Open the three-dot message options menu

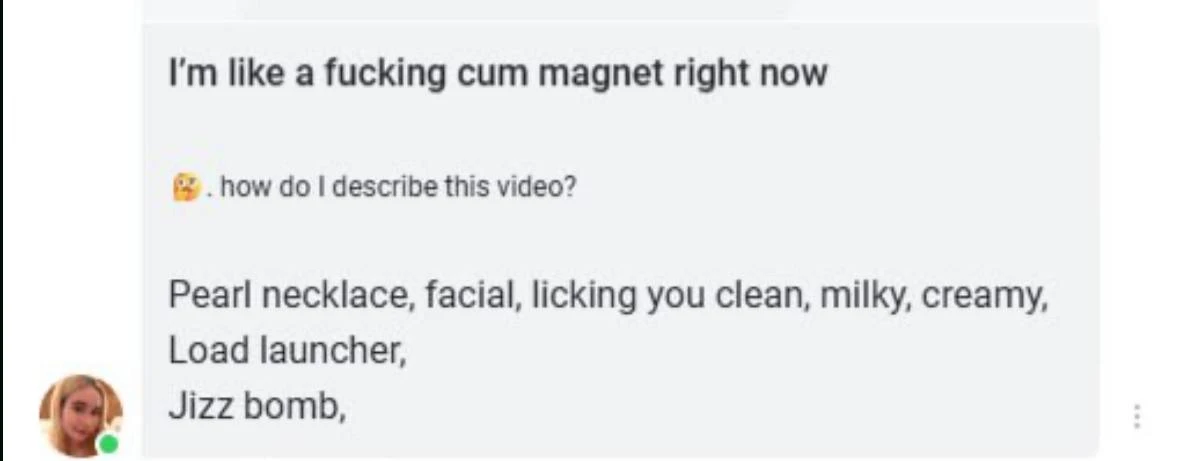pos(1137,417)
